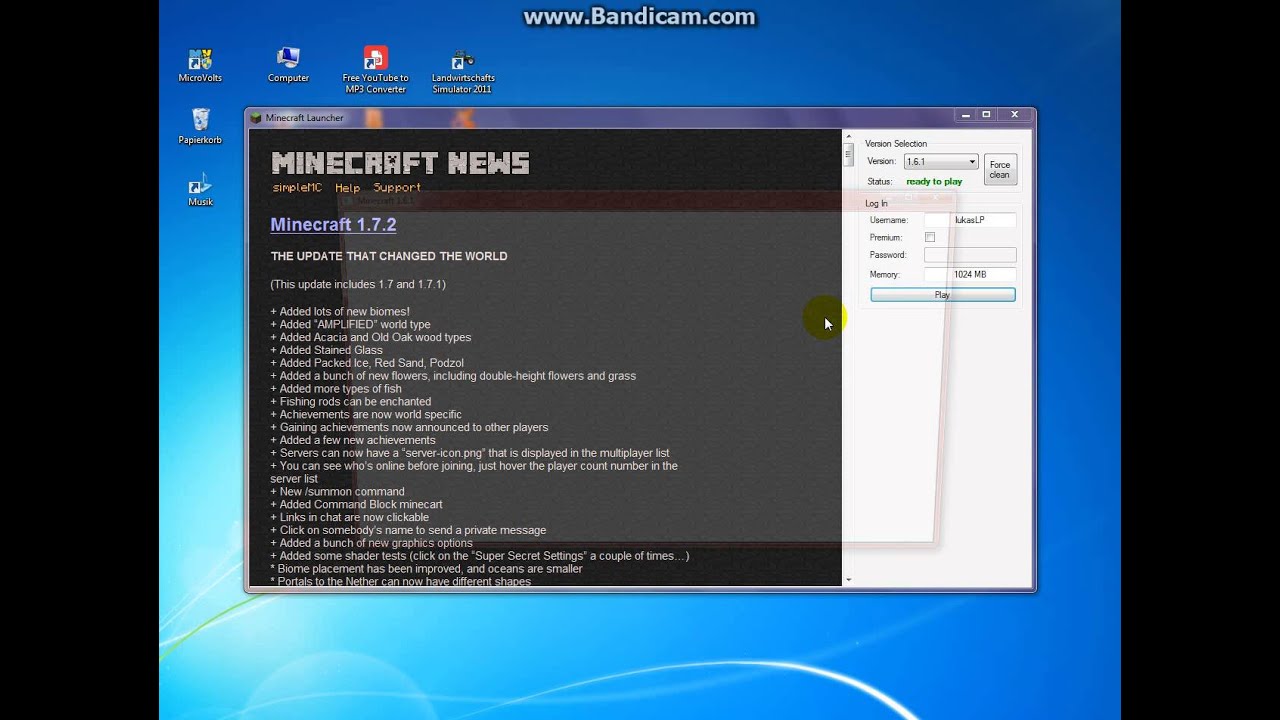Click the Password input field
This screenshot has width=1280, height=720.
970,255
